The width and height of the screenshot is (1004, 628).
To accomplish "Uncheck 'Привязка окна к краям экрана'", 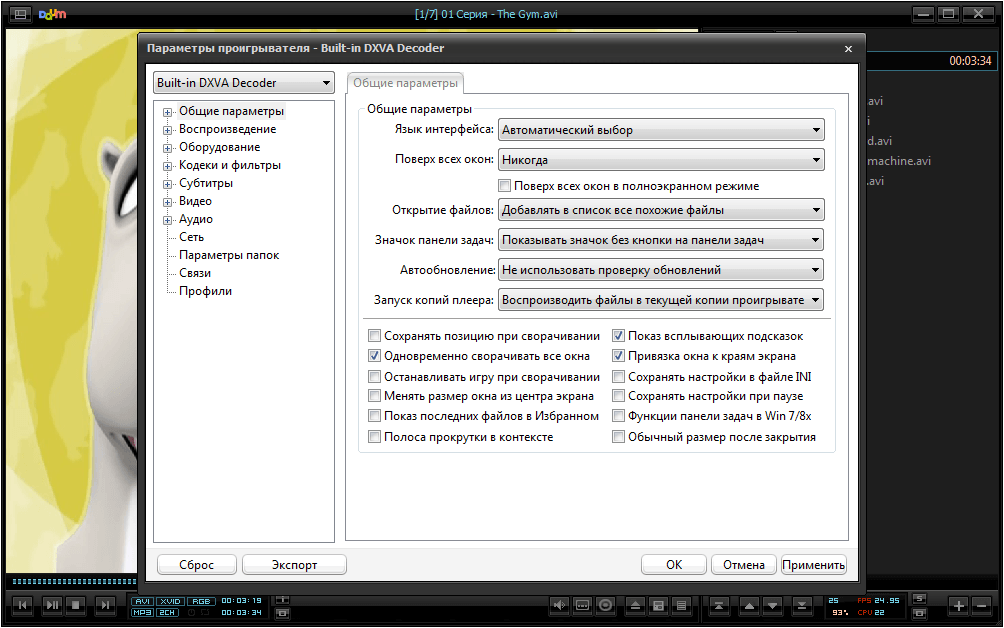I will point(619,355).
